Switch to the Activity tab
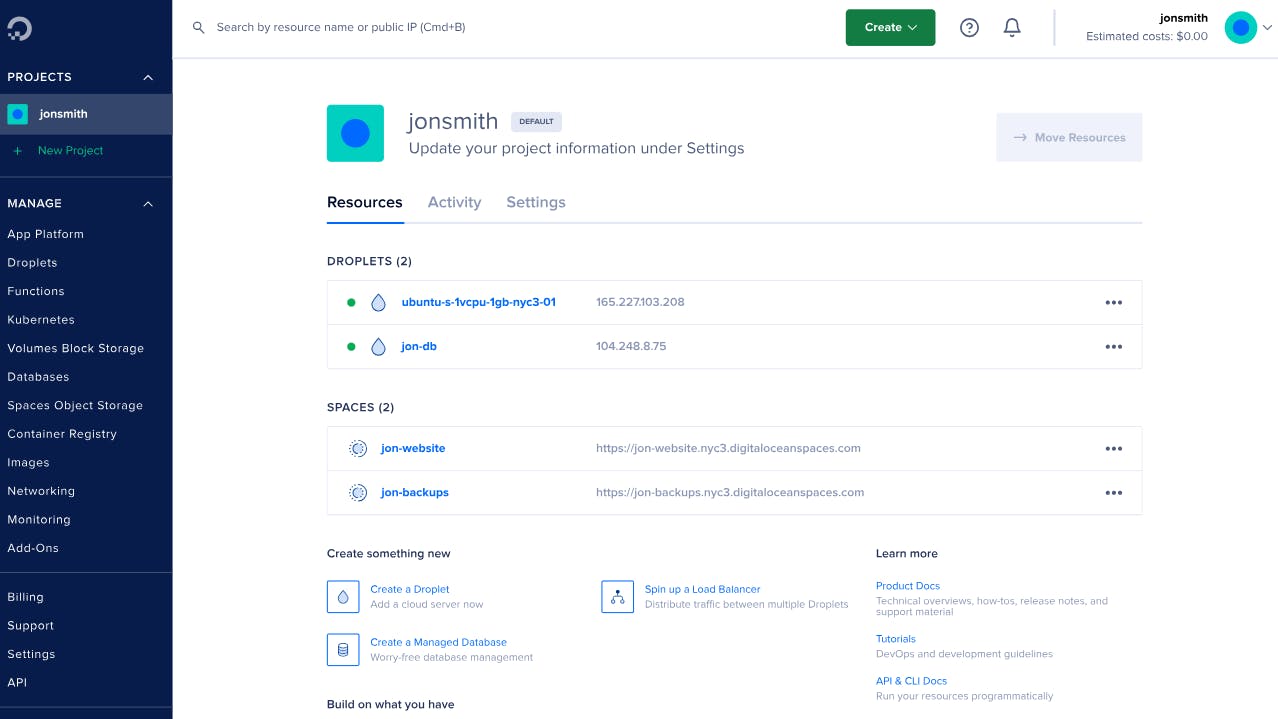This screenshot has height=719, width=1278. (454, 202)
